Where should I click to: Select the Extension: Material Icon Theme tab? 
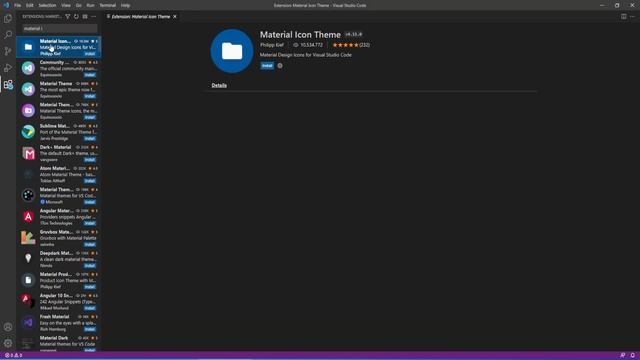pyautogui.click(x=141, y=17)
